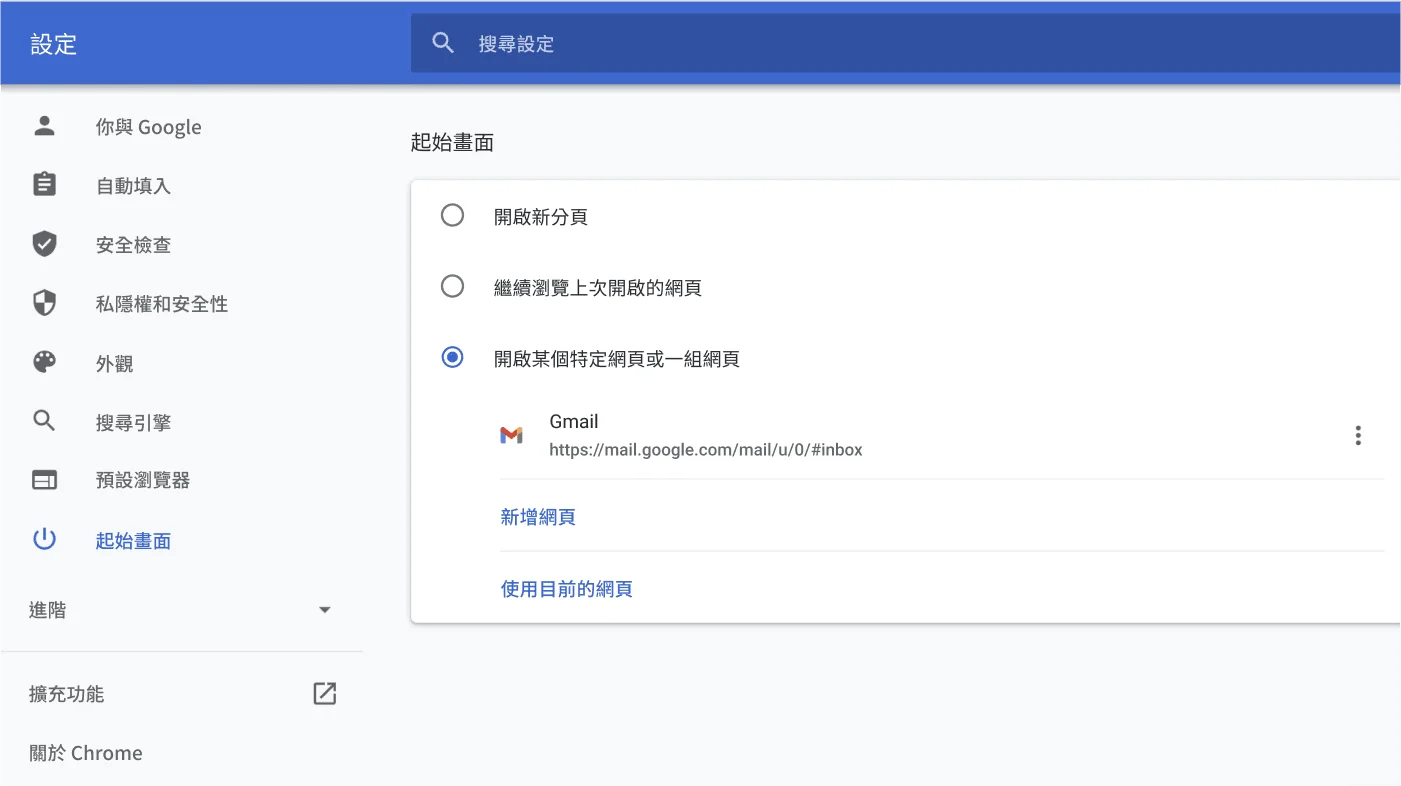Click the 新增網頁 link
1401x786 pixels.
click(x=538, y=516)
